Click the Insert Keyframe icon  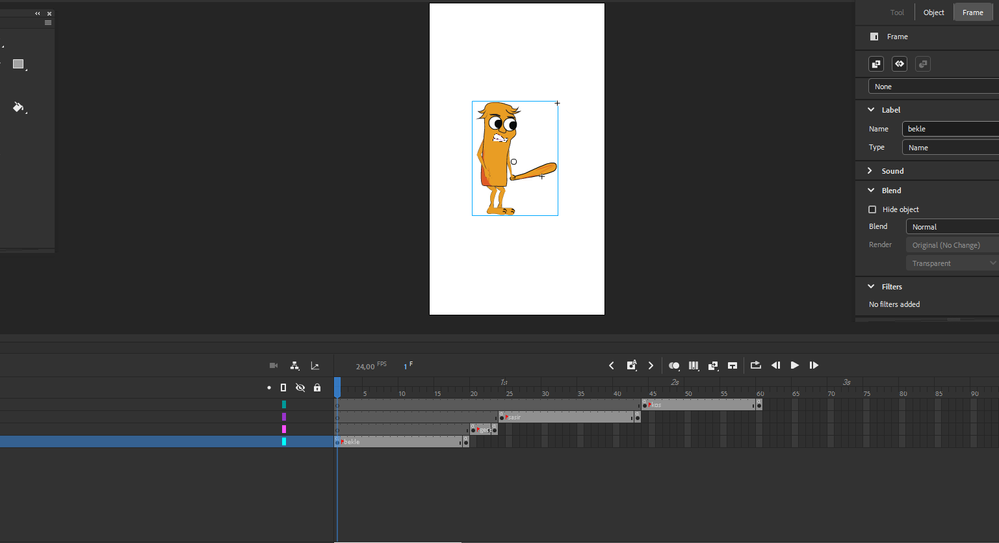[632, 366]
